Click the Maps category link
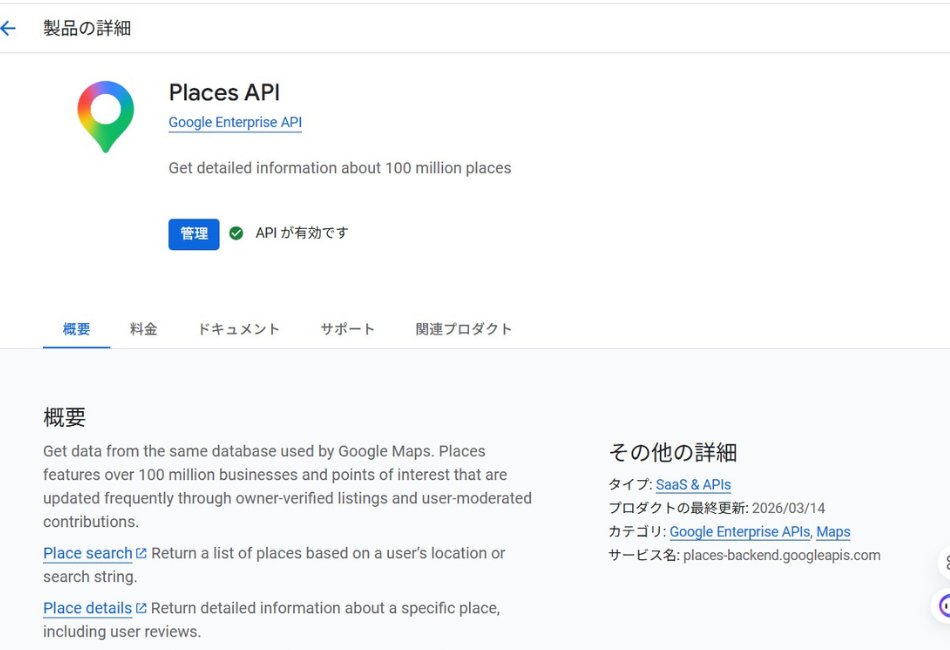The height and width of the screenshot is (650, 950). [833, 532]
